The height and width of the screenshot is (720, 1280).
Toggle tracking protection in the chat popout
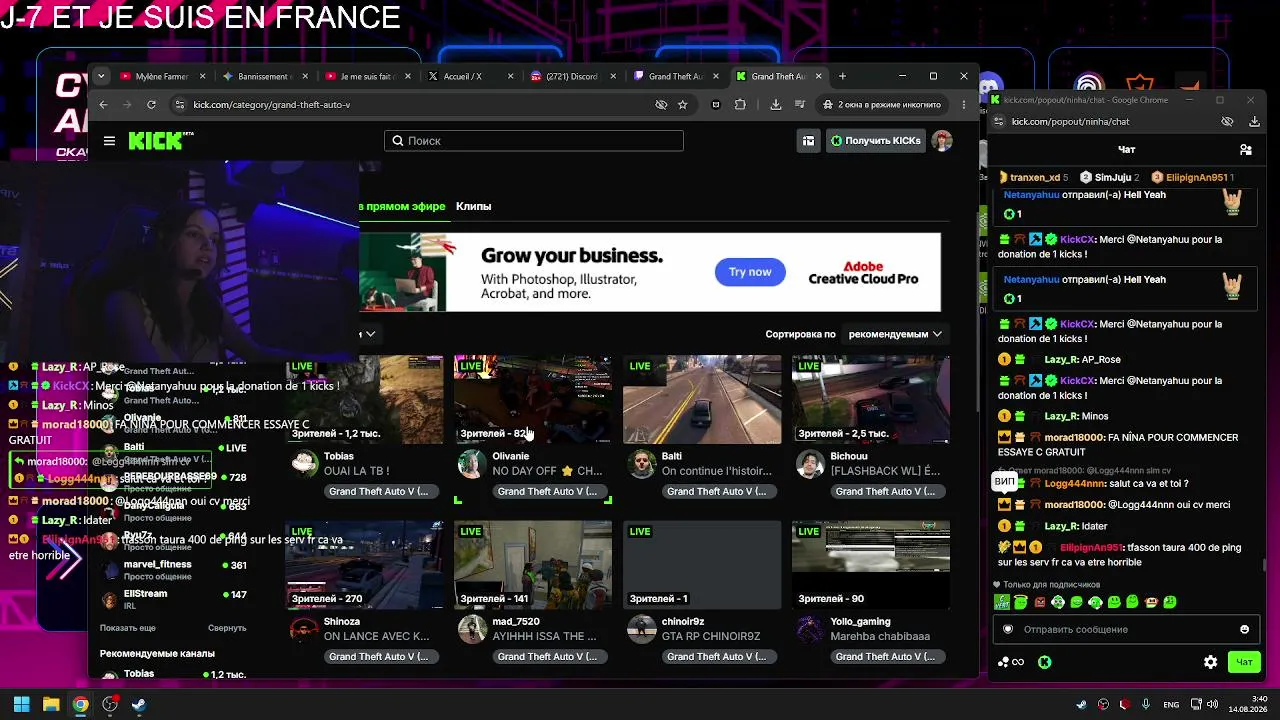pyautogui.click(x=1227, y=122)
